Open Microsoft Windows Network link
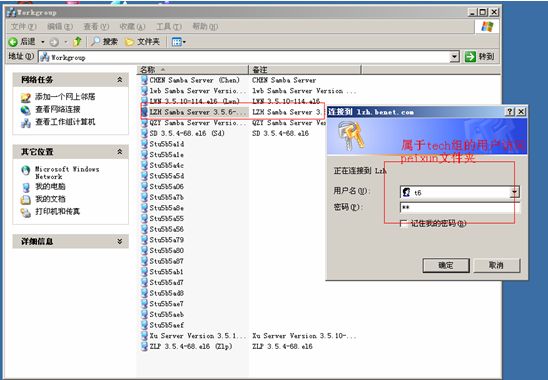 tap(67, 173)
